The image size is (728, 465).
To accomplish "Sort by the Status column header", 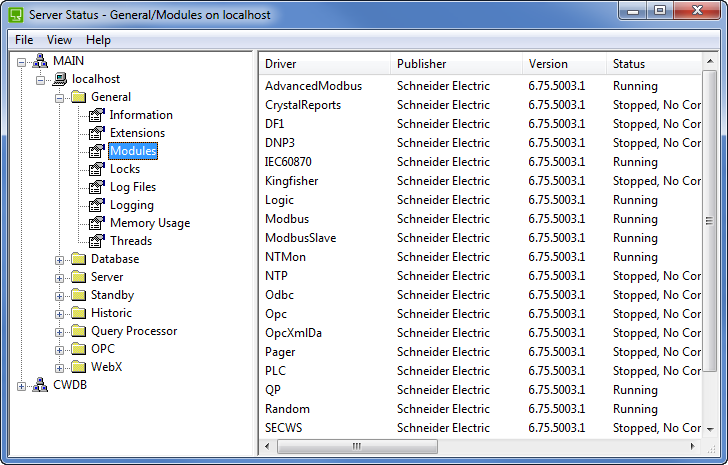I will [654, 64].
